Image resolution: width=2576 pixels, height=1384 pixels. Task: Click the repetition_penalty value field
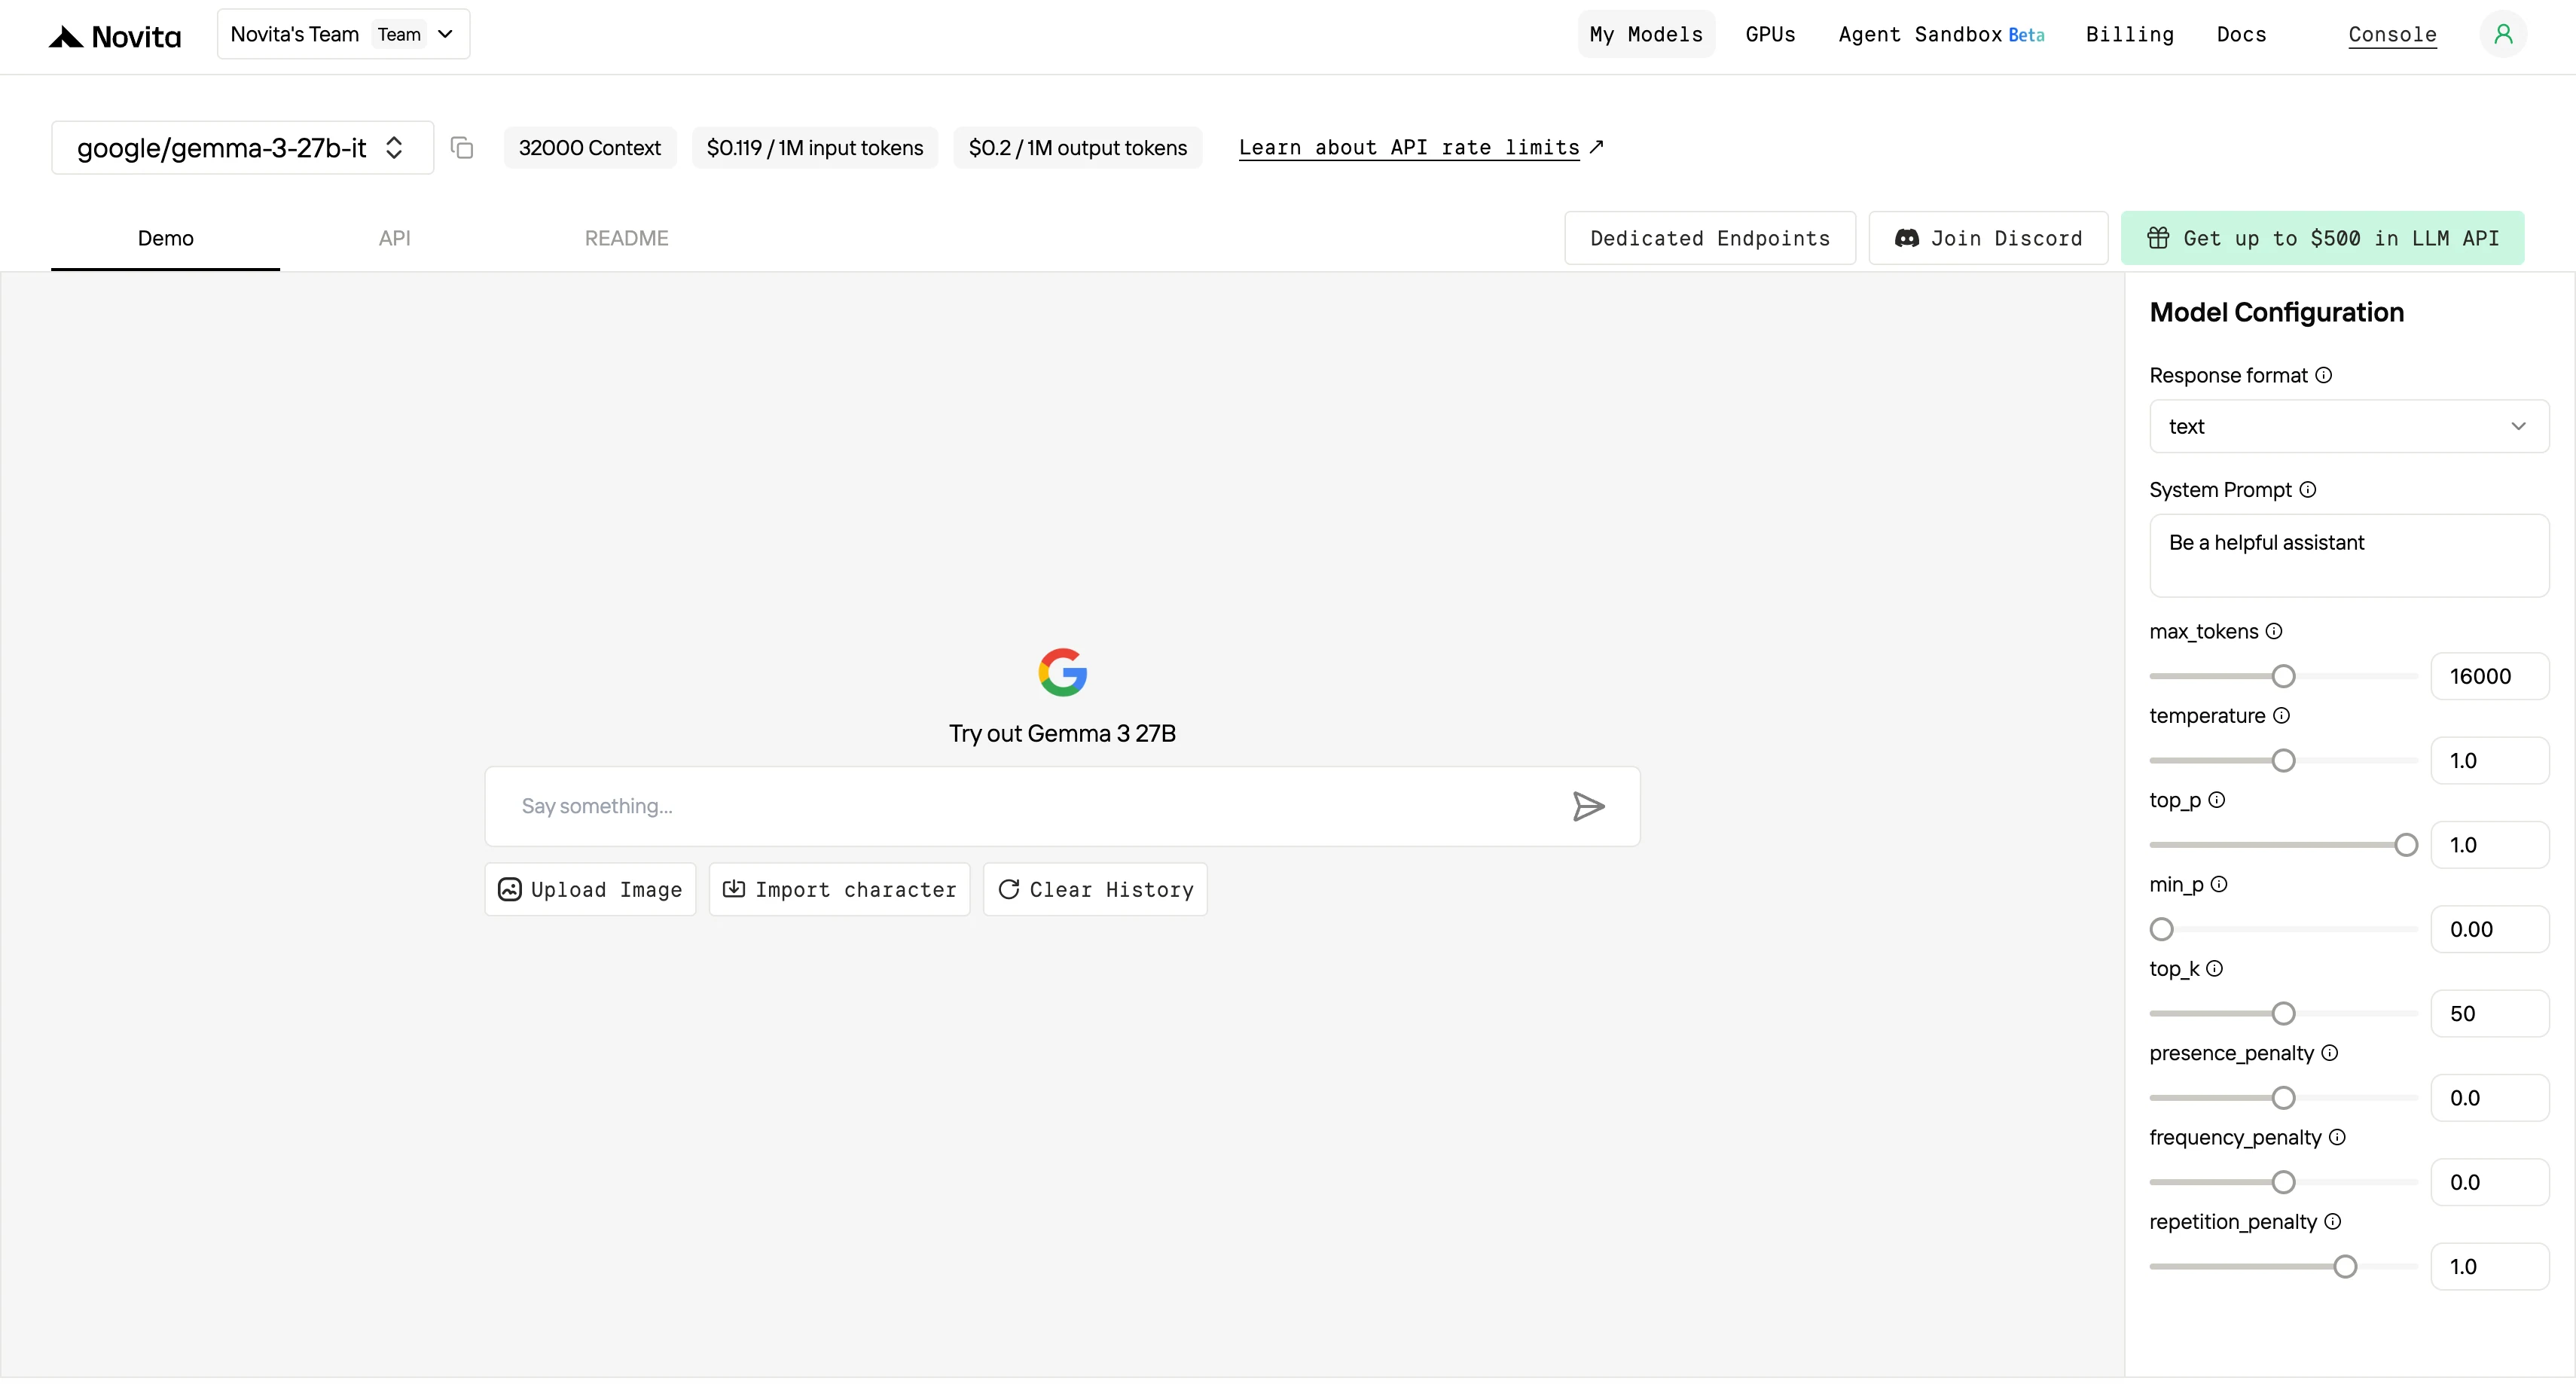coord(2490,1267)
